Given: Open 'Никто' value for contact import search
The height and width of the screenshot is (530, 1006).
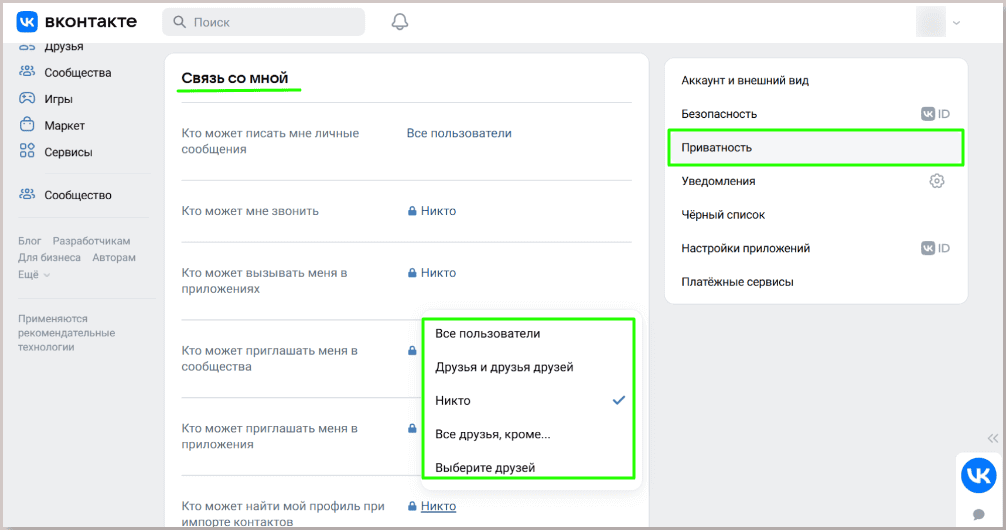Looking at the screenshot, I should [438, 506].
